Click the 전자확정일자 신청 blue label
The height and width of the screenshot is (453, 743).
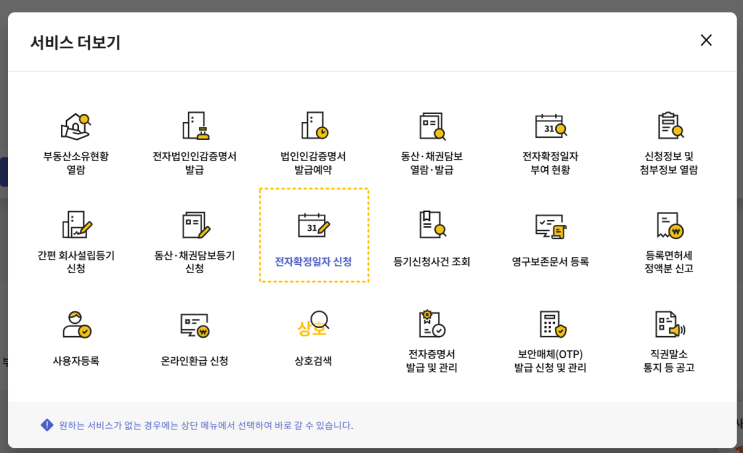point(313,262)
